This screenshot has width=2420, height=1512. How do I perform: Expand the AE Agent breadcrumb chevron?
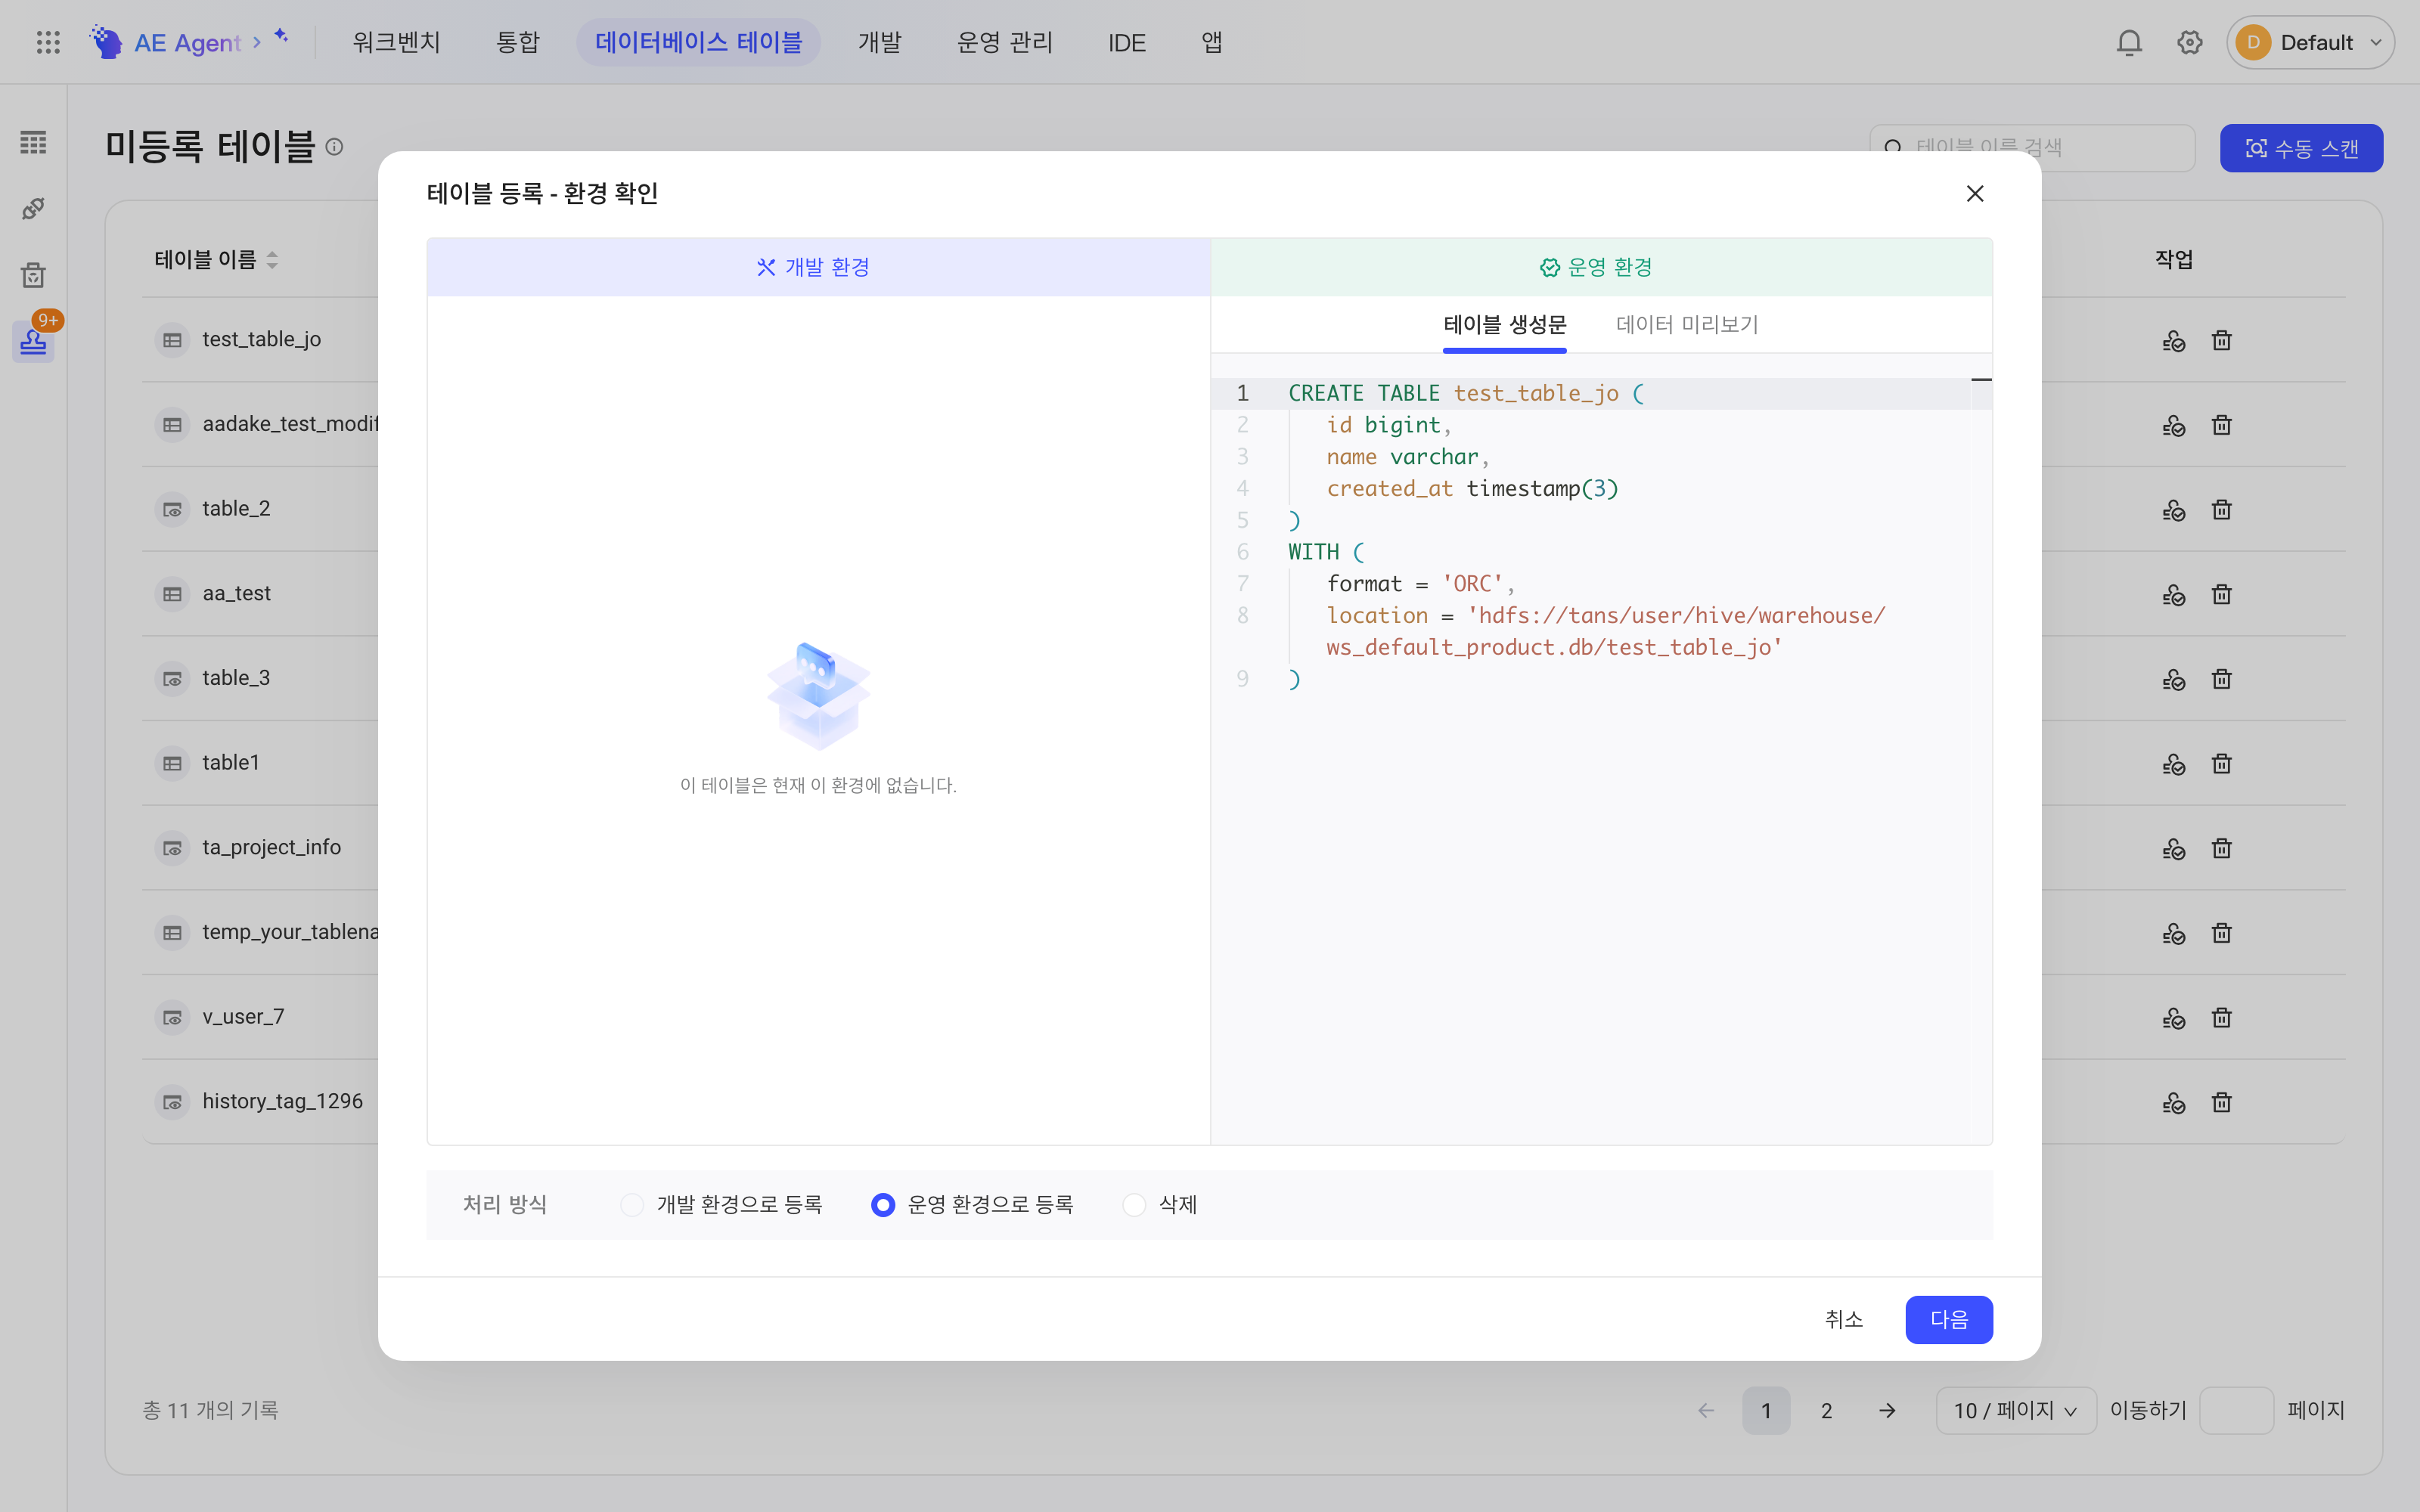257,42
